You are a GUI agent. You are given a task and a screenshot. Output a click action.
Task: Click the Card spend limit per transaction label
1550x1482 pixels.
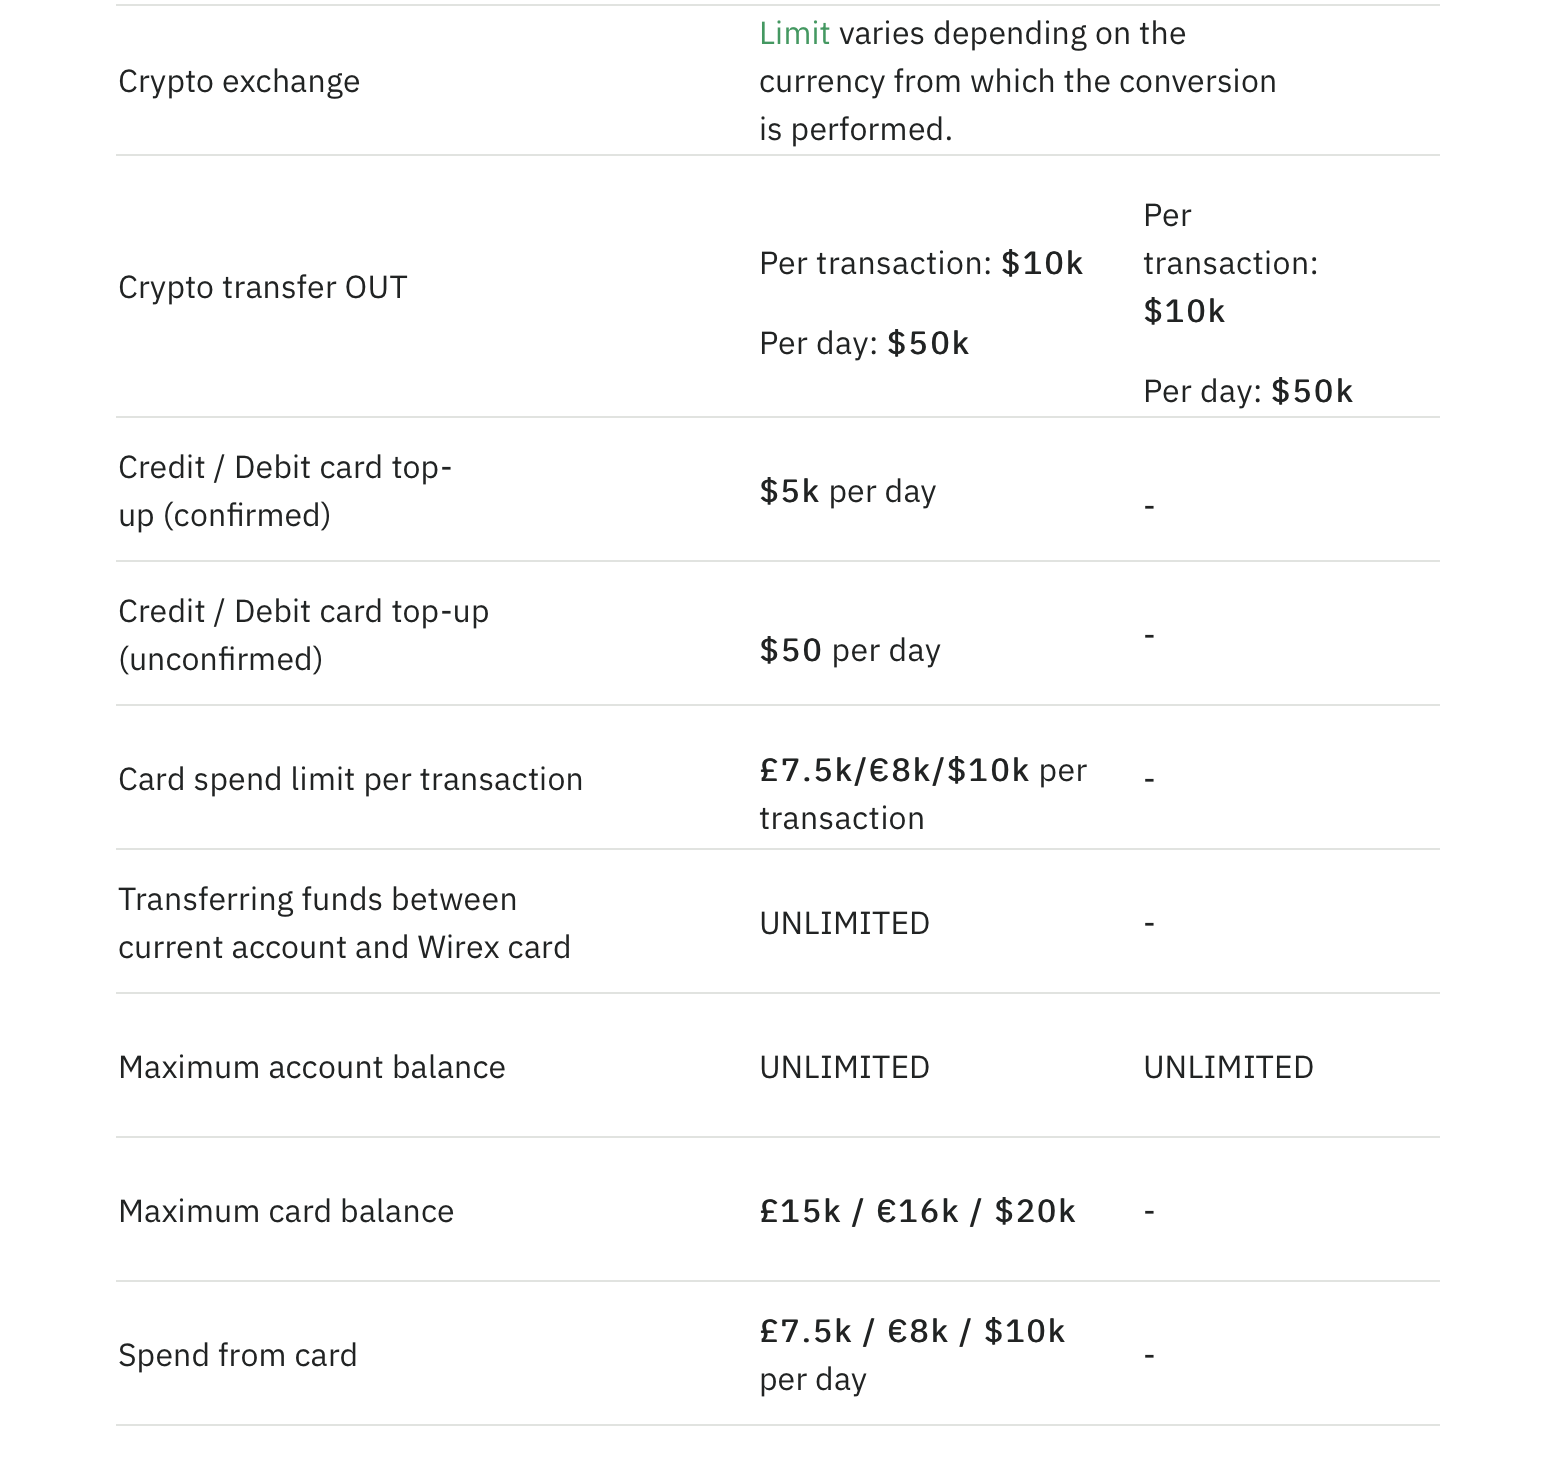[350, 780]
